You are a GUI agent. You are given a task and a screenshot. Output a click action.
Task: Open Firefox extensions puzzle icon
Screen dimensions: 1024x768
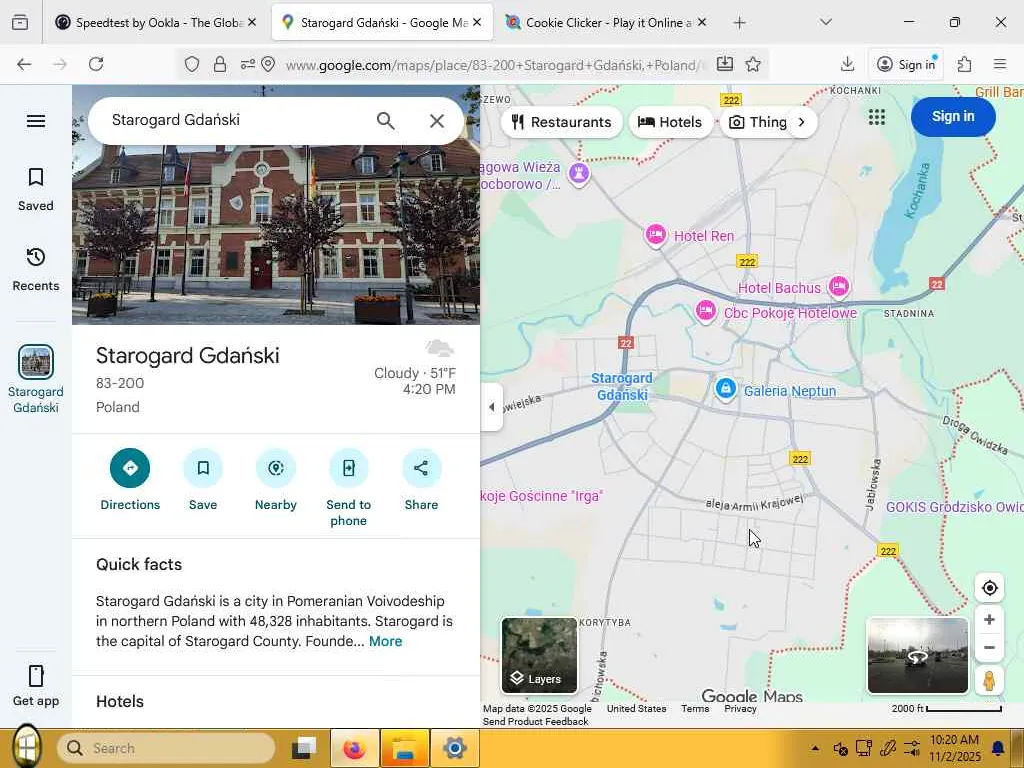pyautogui.click(x=965, y=64)
